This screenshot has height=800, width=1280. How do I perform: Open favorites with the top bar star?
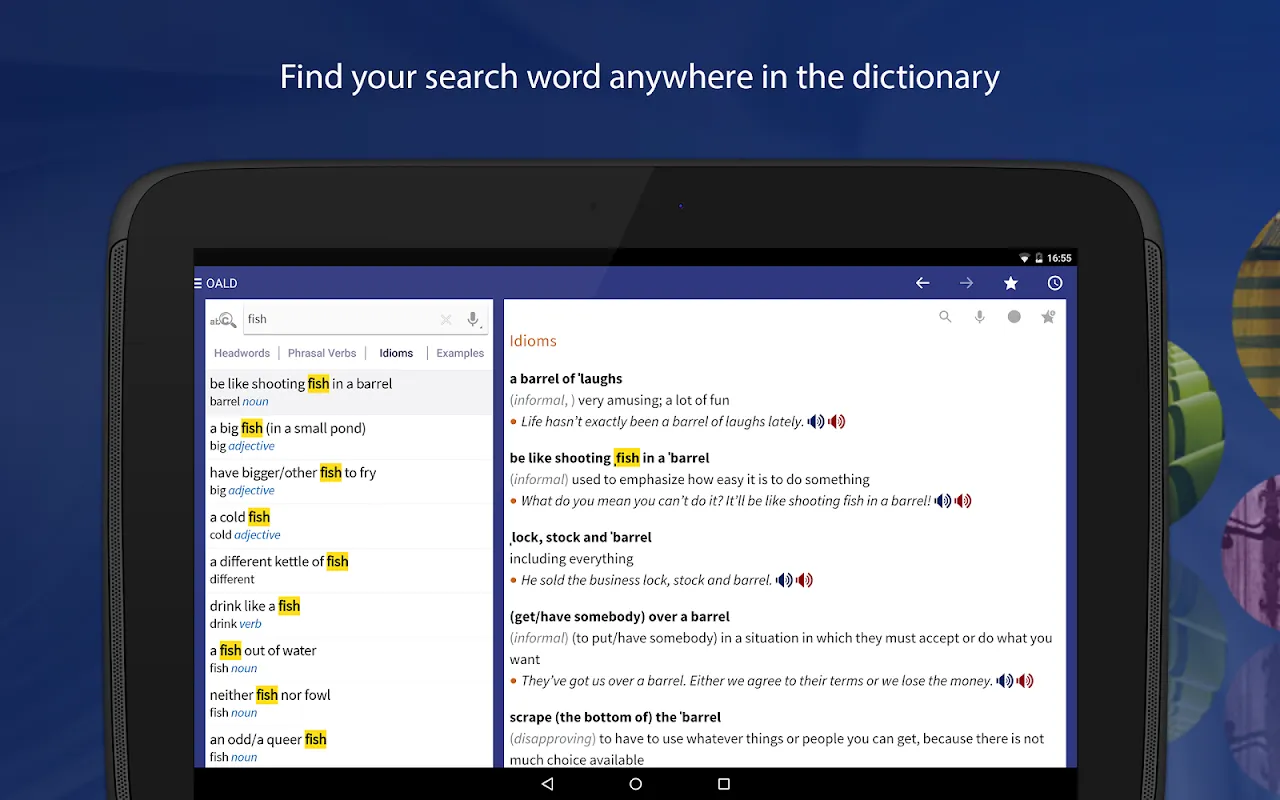point(1011,283)
